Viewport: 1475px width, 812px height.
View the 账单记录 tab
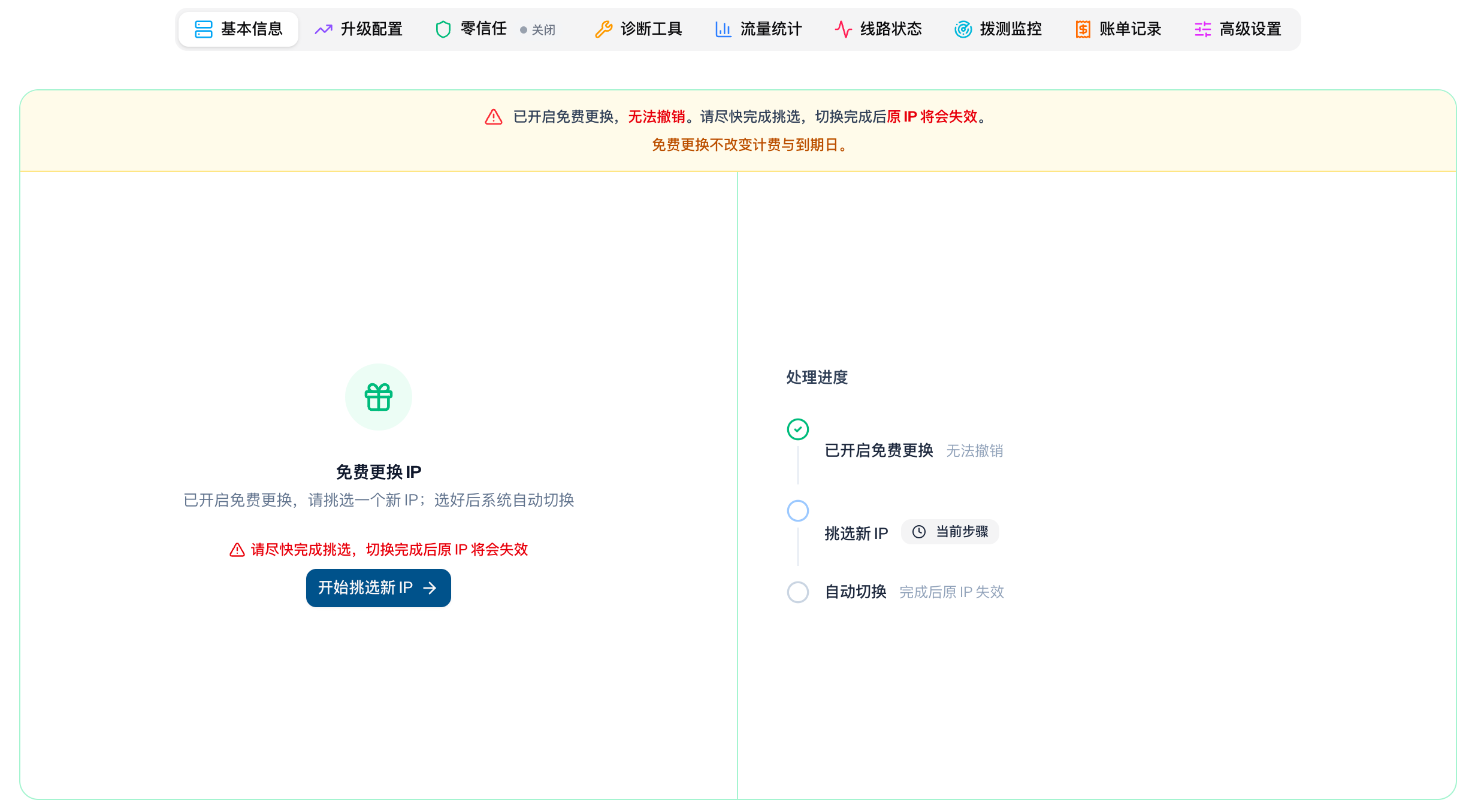pos(1118,29)
